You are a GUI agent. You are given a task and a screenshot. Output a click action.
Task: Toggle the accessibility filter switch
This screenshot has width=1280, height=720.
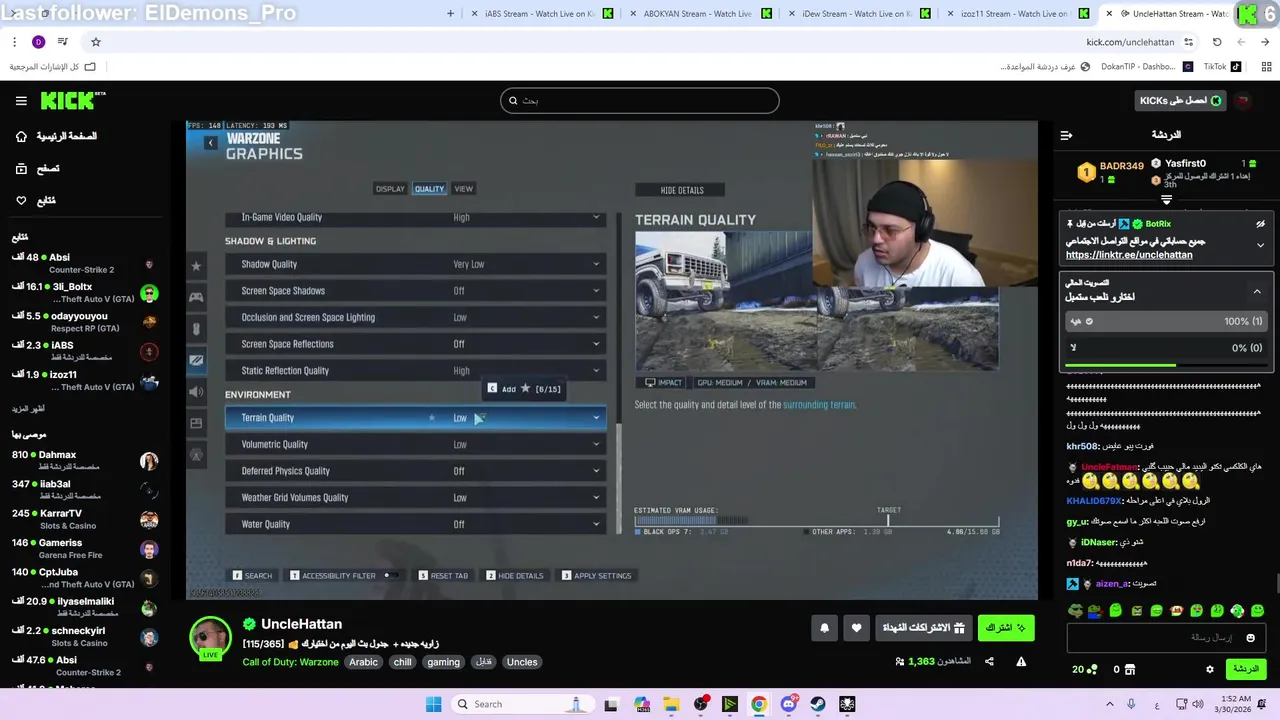tap(390, 576)
